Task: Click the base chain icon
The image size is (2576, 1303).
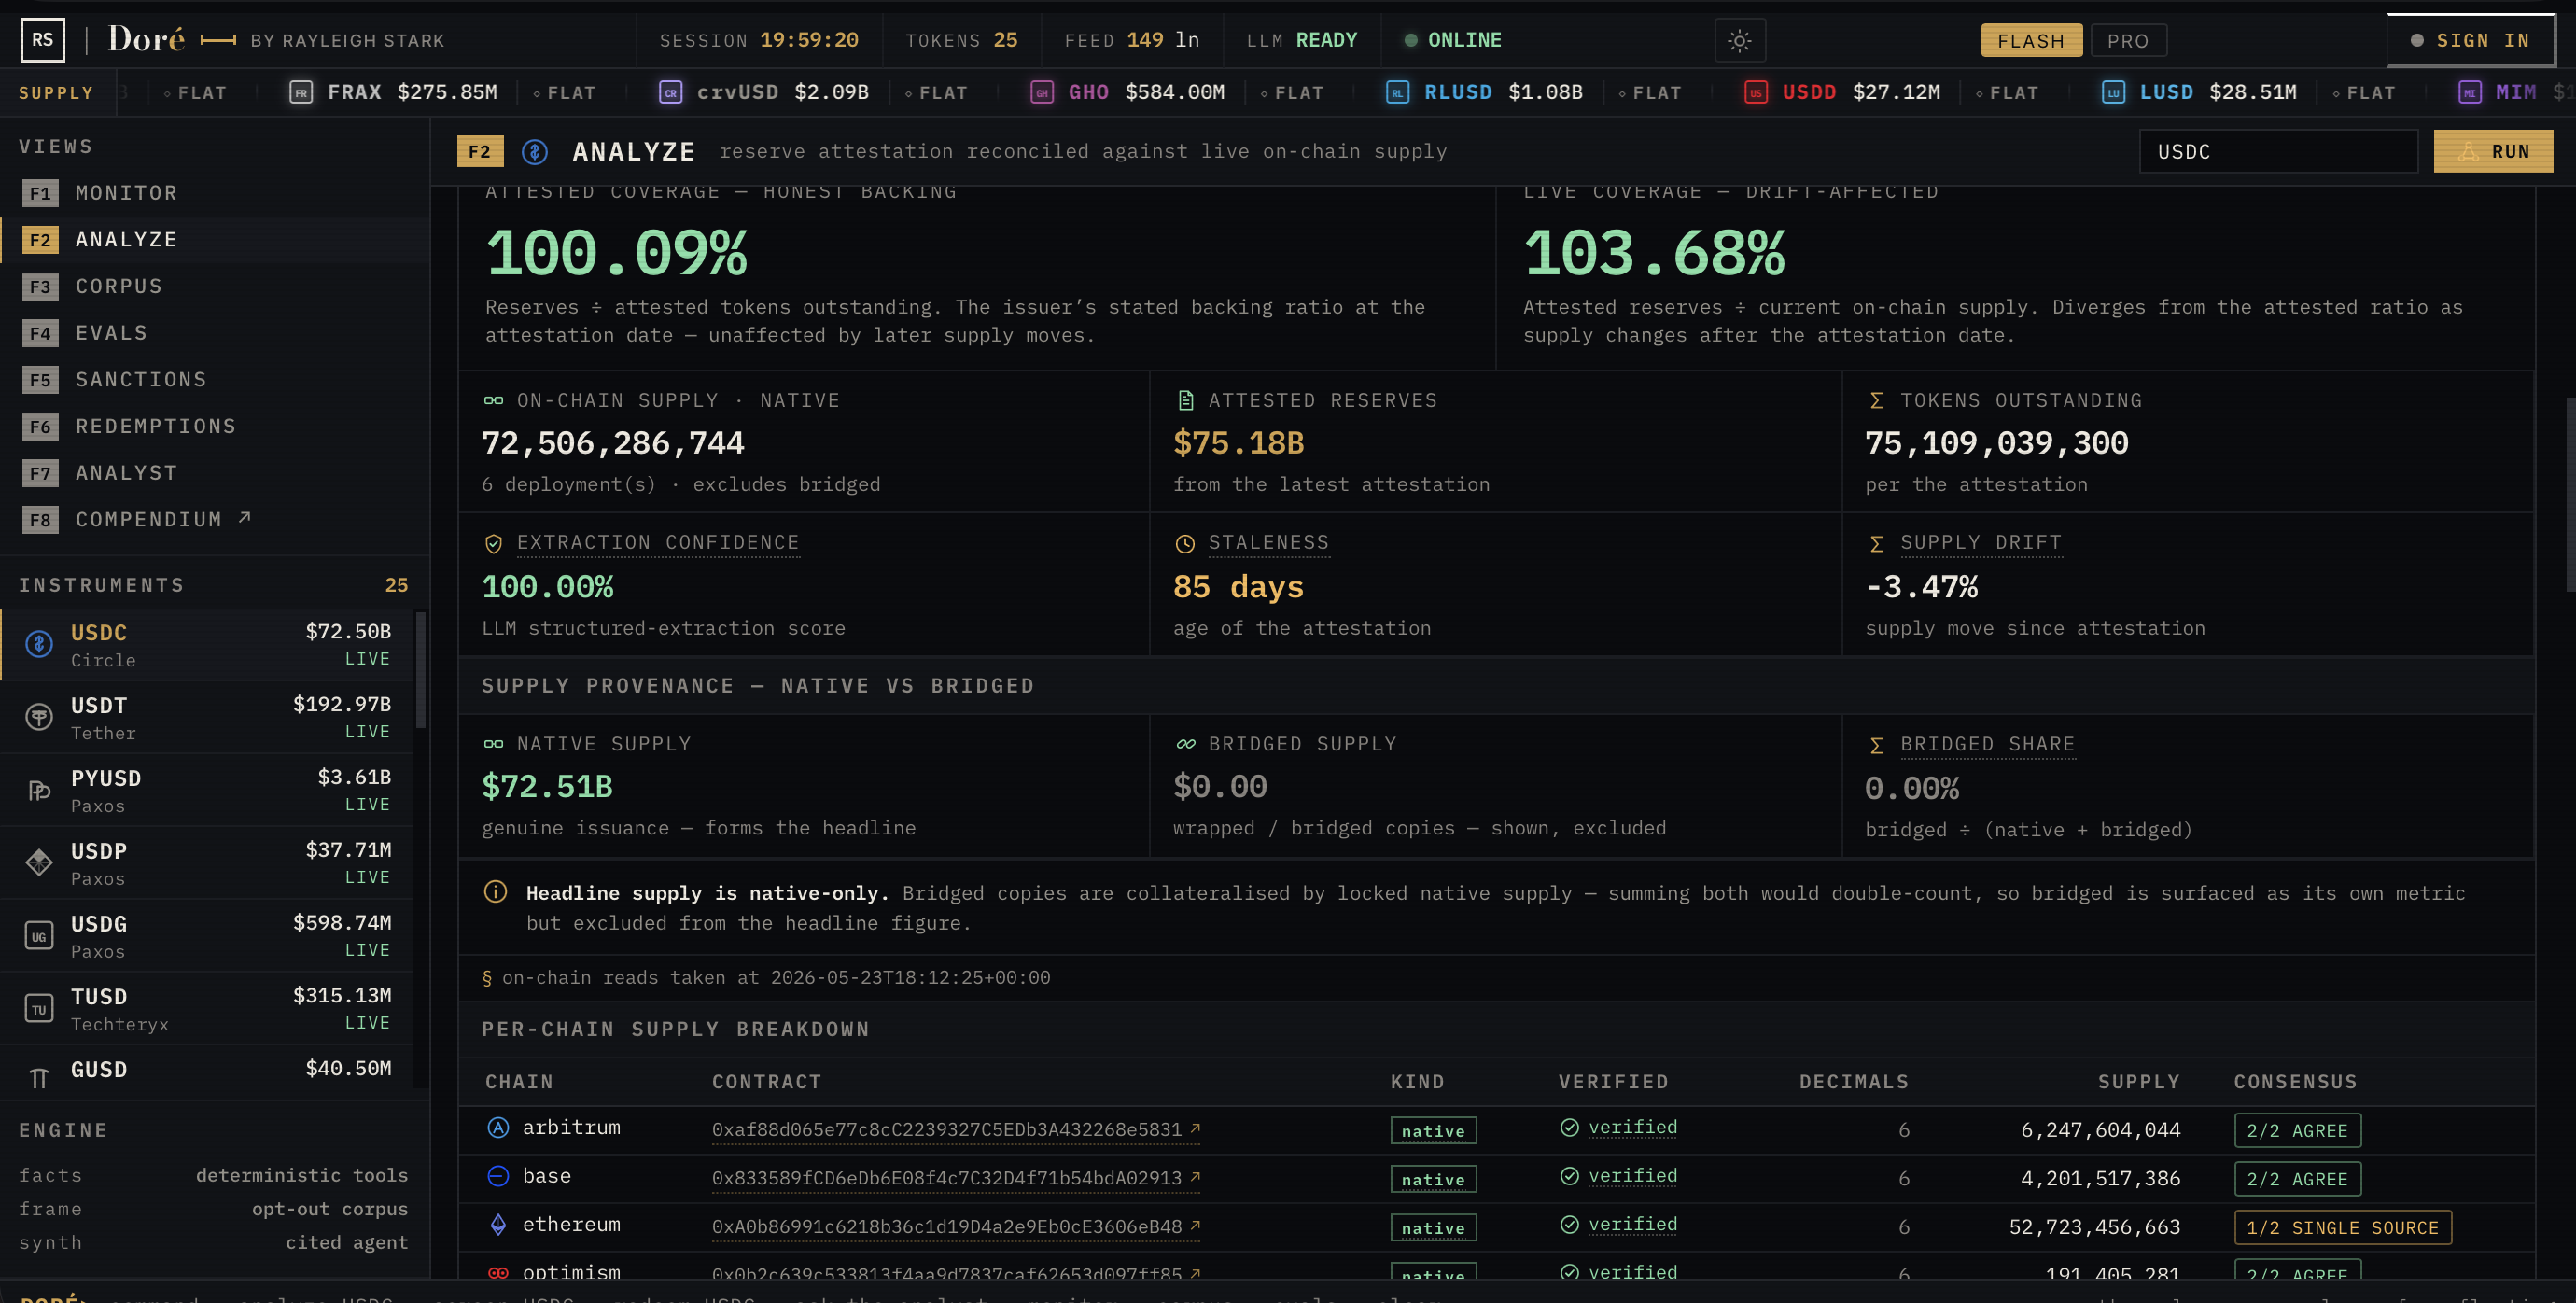Action: tap(498, 1176)
